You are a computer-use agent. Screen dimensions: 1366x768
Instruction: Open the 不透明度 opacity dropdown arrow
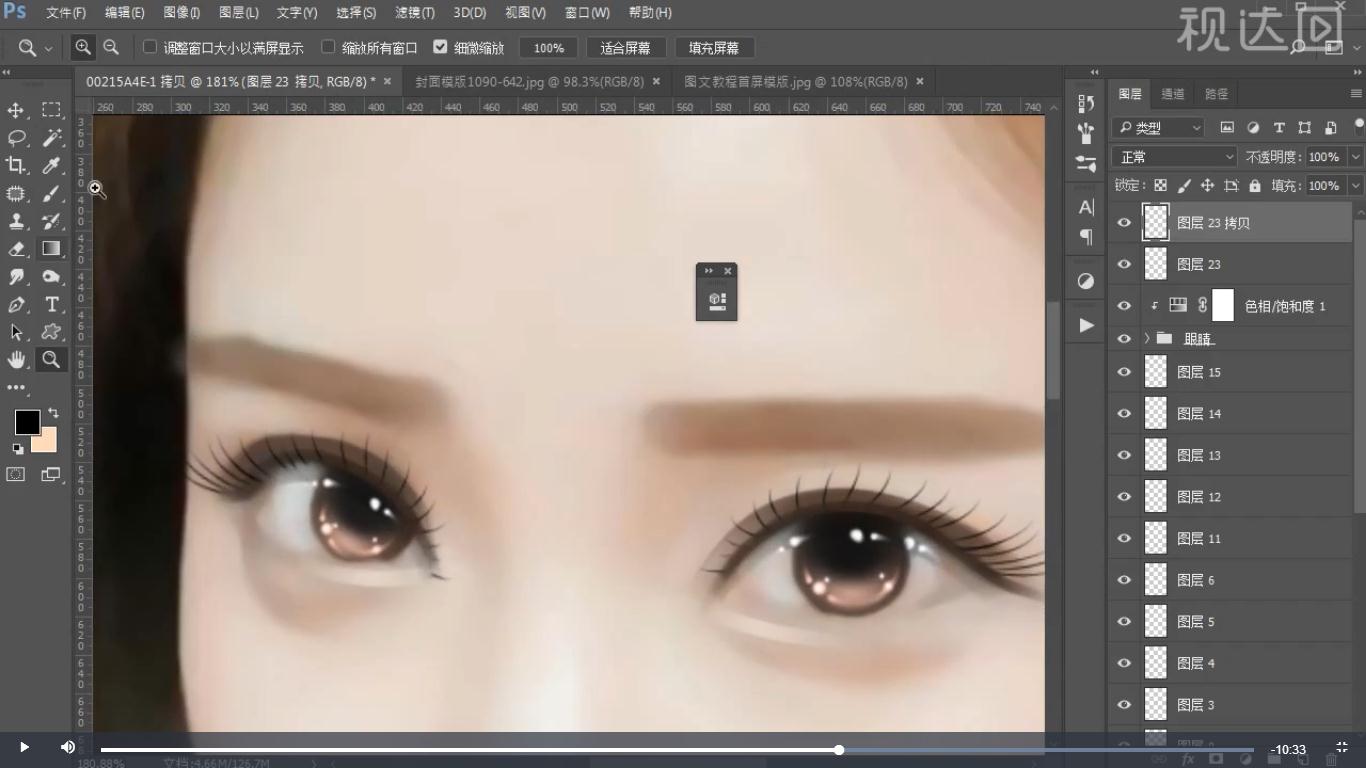tap(1356, 157)
